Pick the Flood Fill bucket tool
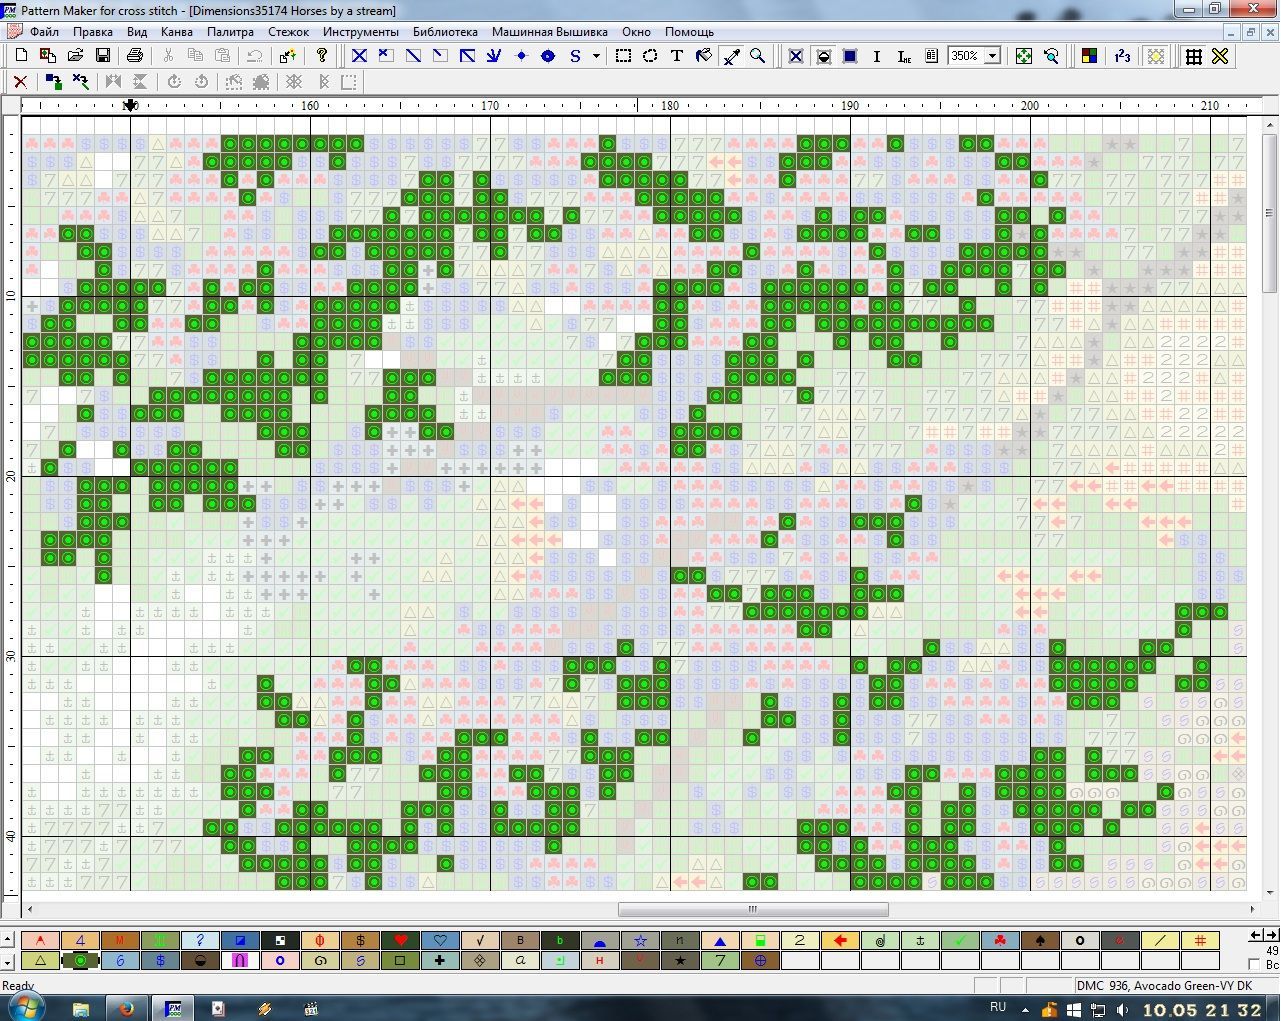 pos(704,56)
